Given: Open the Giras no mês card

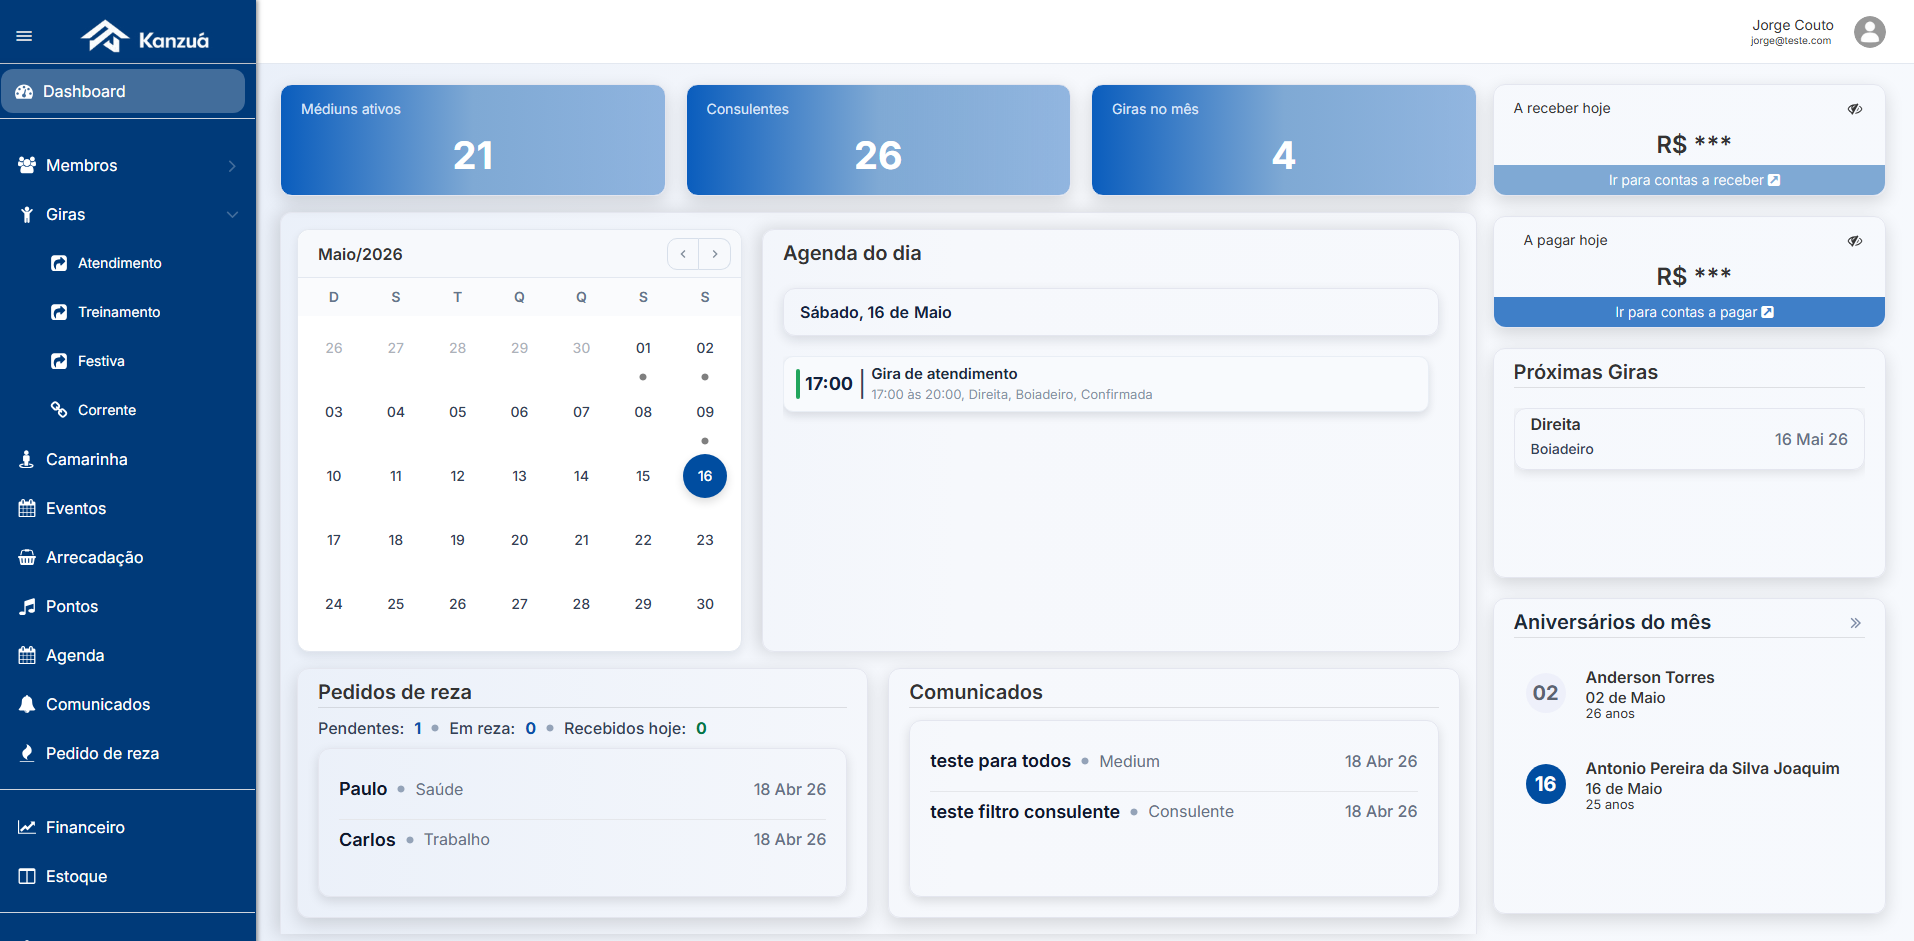Looking at the screenshot, I should click(x=1284, y=140).
